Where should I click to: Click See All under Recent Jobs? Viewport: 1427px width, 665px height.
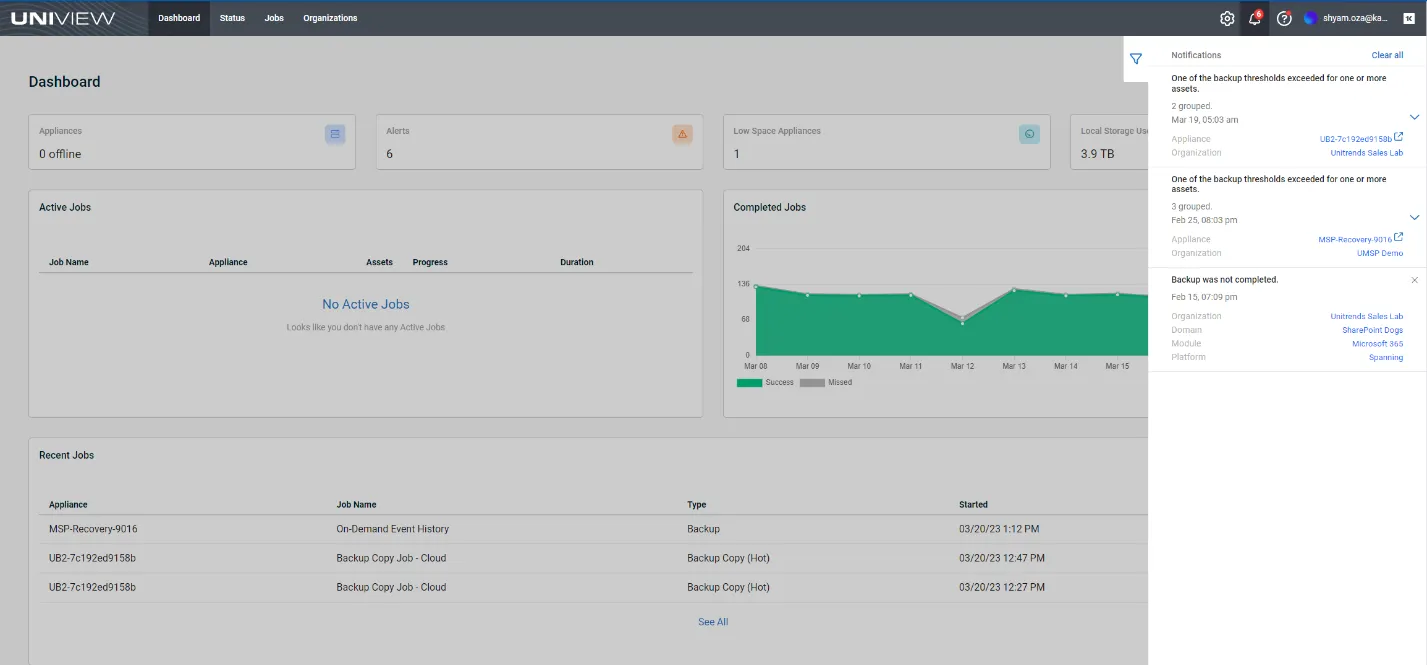click(713, 622)
